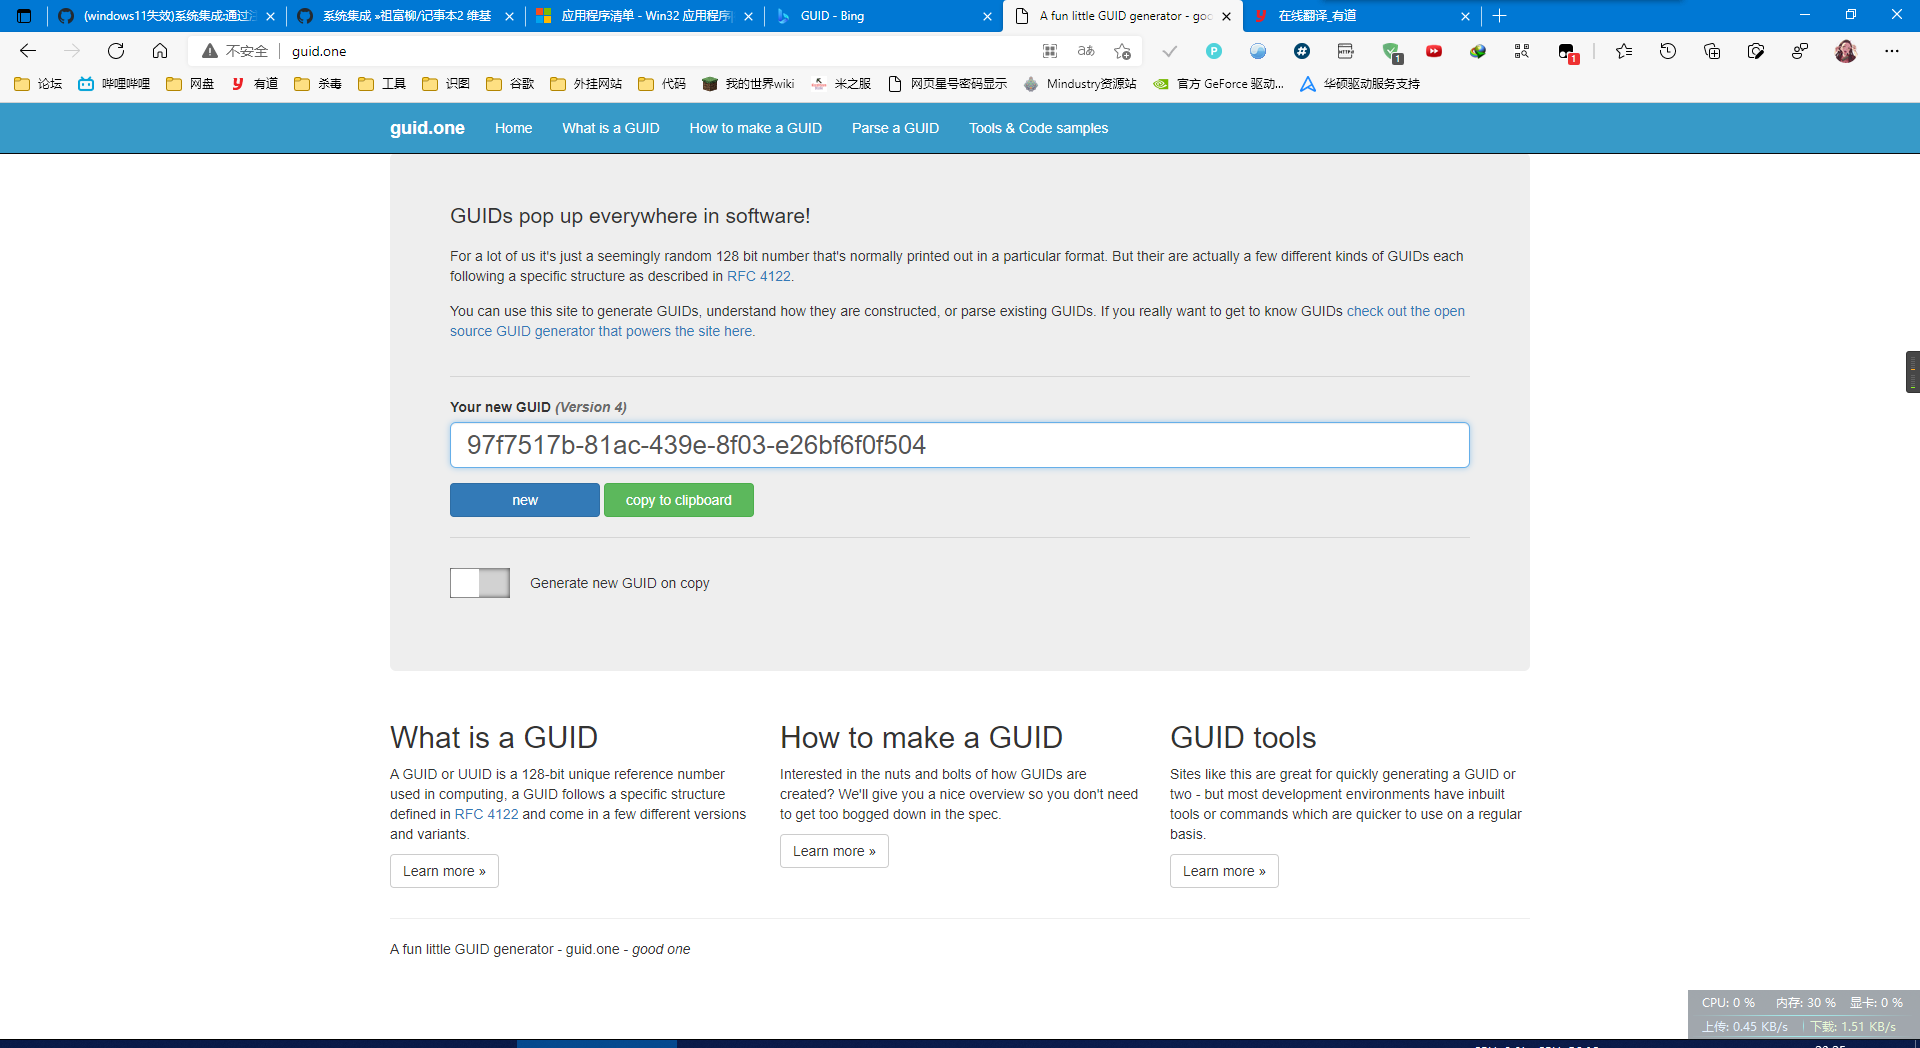This screenshot has width=1920, height=1048.
Task: Click the 'copy to clipboard' button
Action: pyautogui.click(x=679, y=500)
